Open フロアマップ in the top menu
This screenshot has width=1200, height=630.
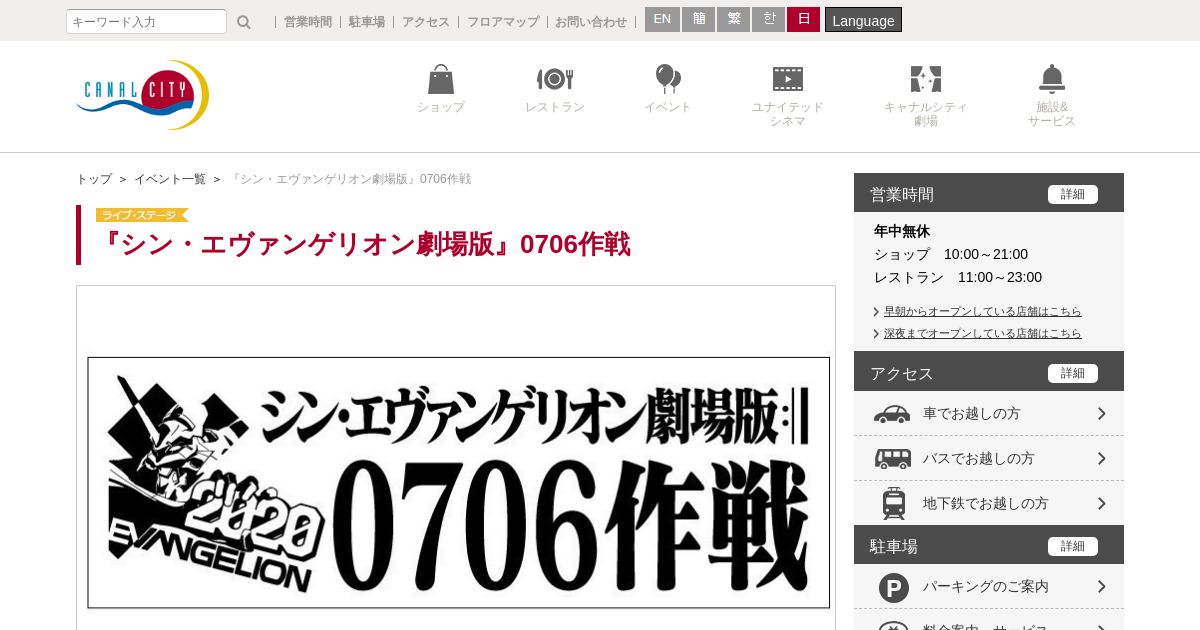coord(503,22)
